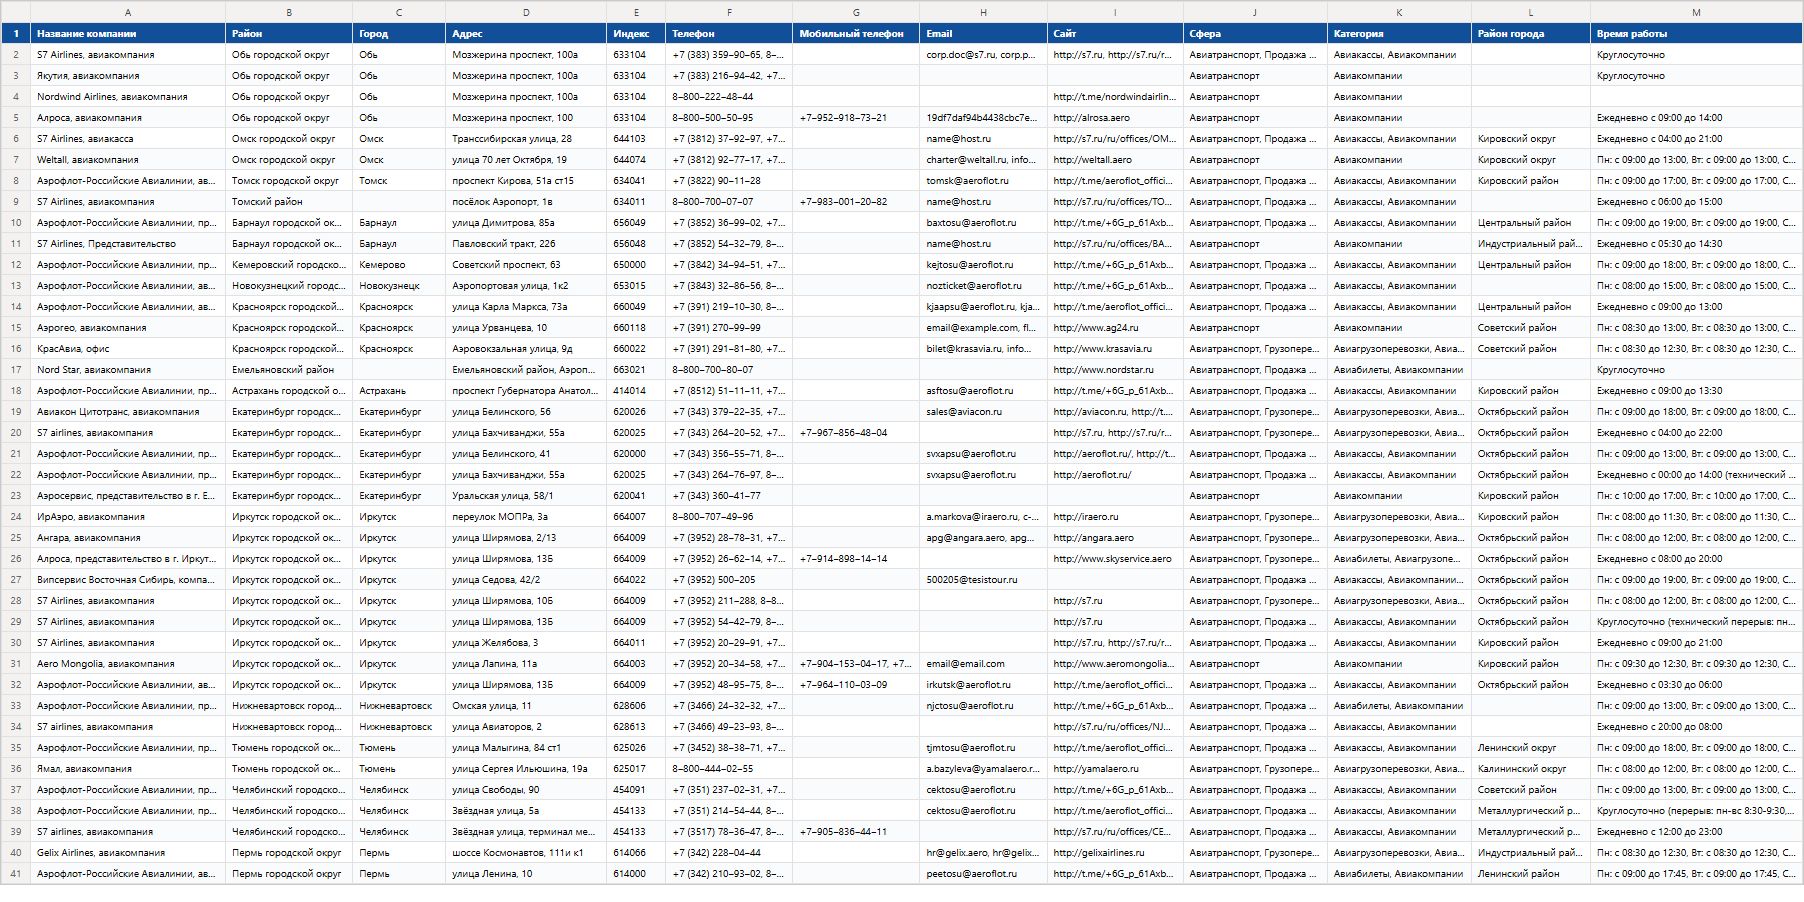Click email "irkutsk@aeroflot.ru"
The image size is (1804, 902).
(x=983, y=685)
